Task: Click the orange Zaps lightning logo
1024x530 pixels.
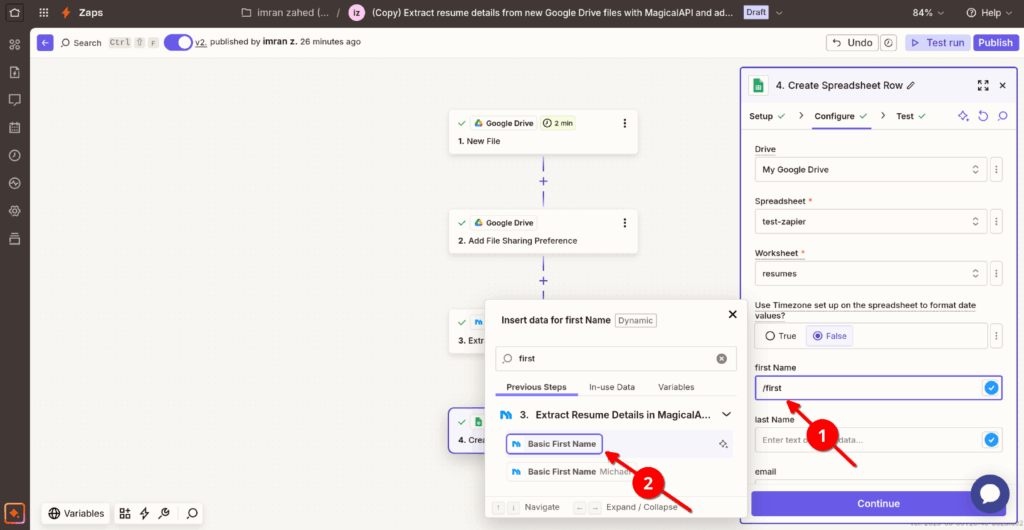Action: pos(65,12)
